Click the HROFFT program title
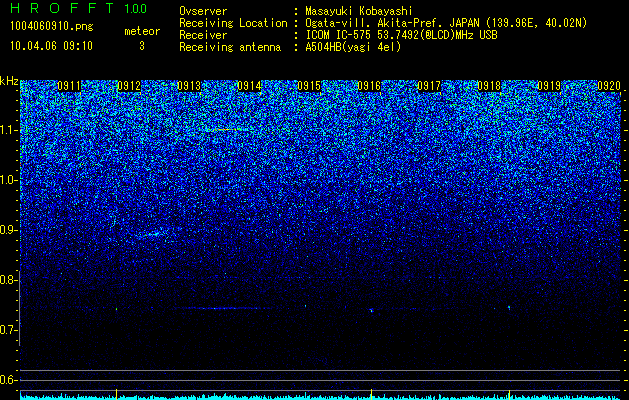Screen dimensions: 629x400 (x=63, y=8)
